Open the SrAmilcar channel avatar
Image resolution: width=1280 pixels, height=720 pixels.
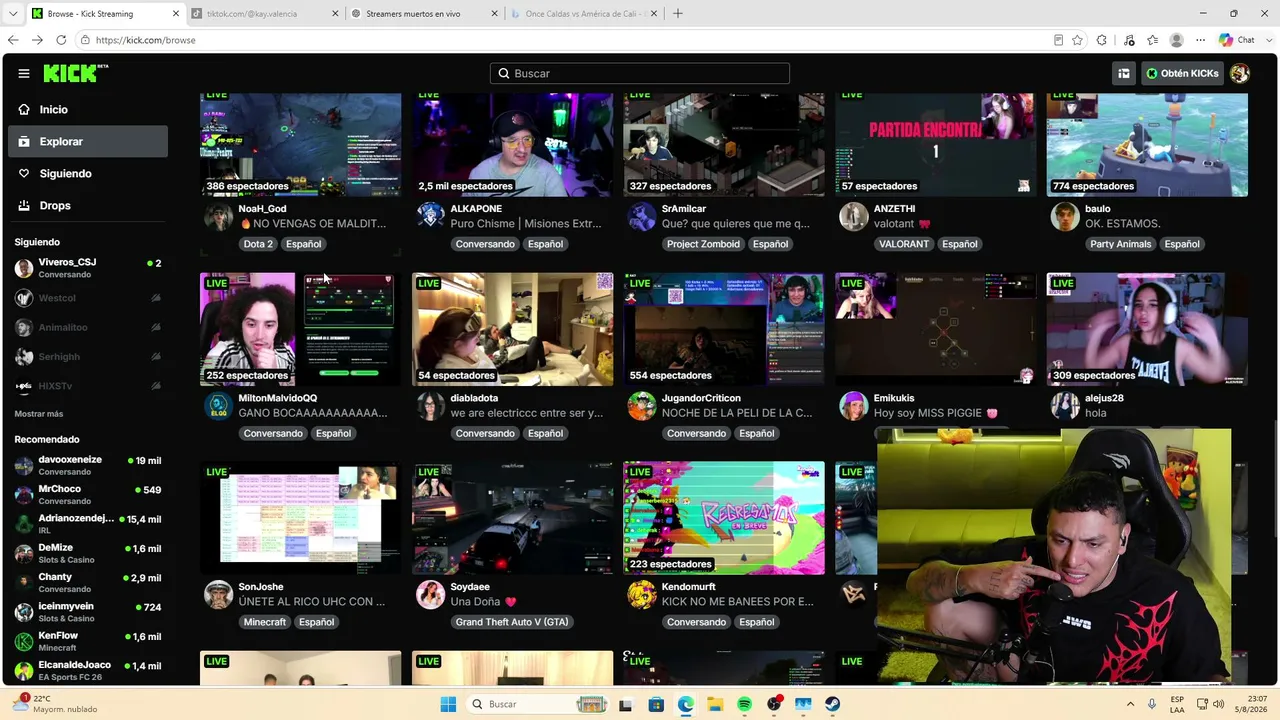click(641, 217)
